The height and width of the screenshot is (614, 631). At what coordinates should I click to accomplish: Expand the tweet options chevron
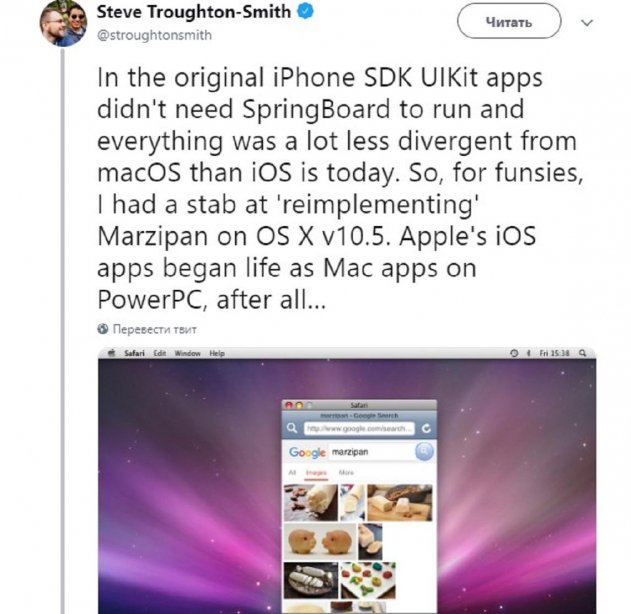587,23
